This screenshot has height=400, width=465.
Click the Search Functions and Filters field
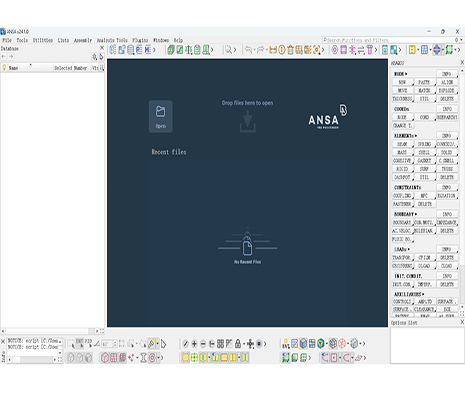tap(390, 40)
